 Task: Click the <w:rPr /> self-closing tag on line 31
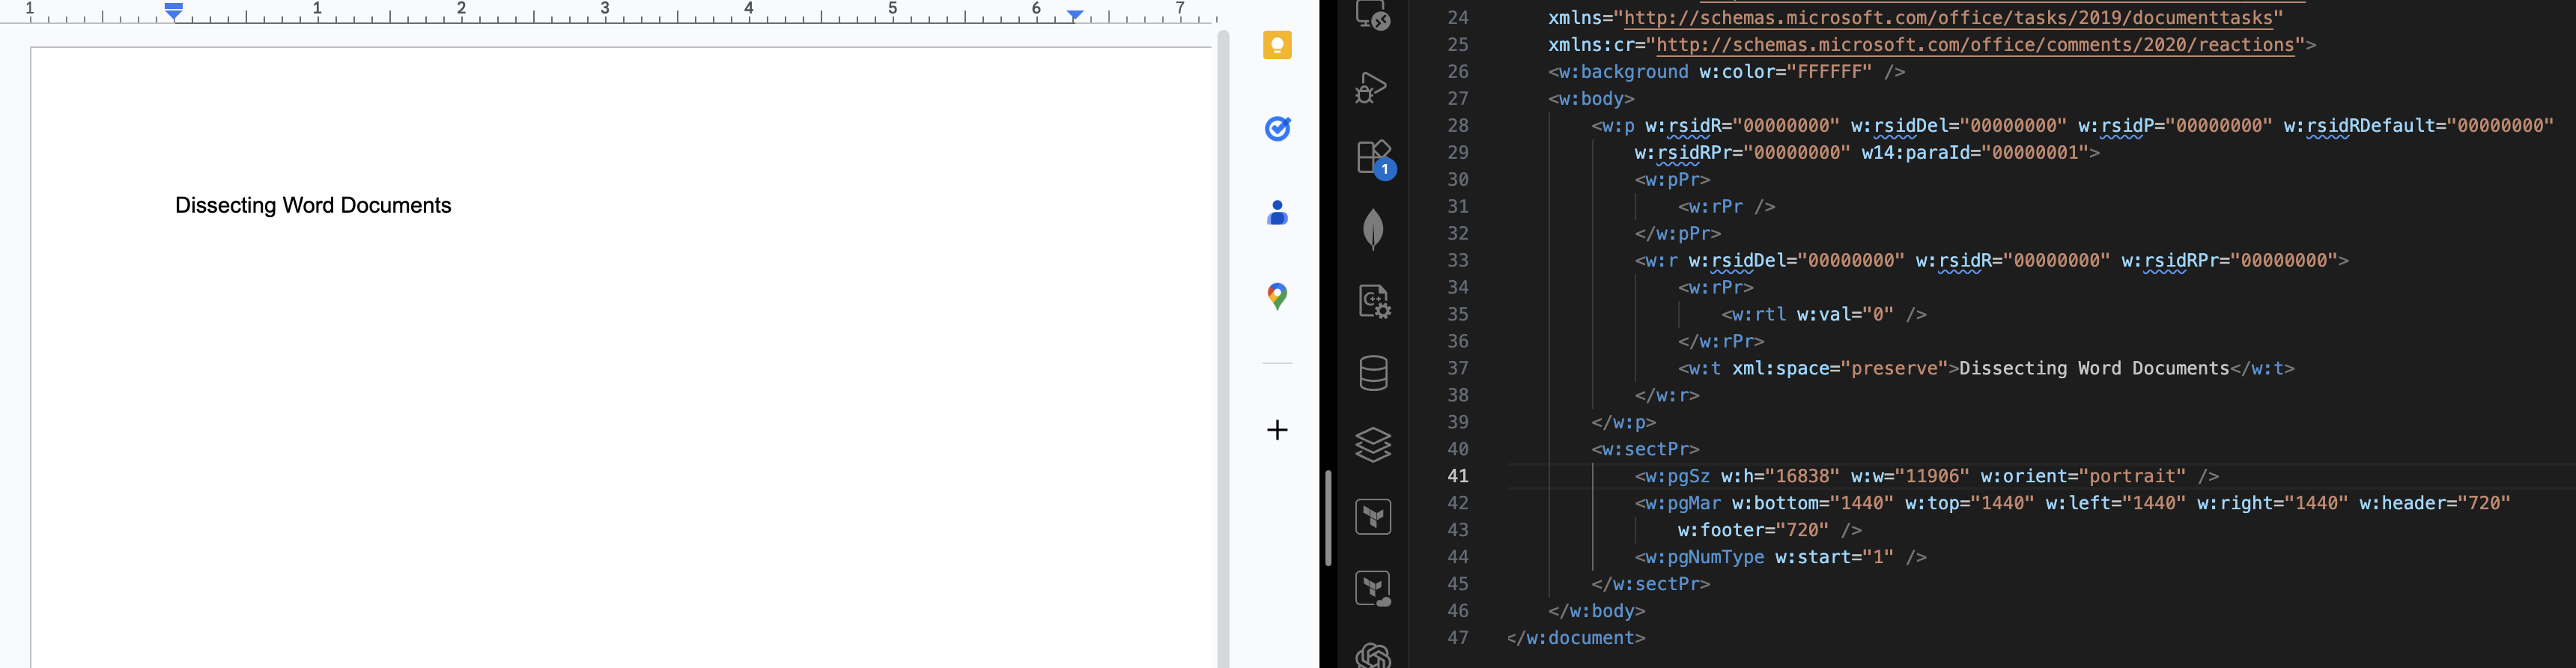tap(1727, 207)
